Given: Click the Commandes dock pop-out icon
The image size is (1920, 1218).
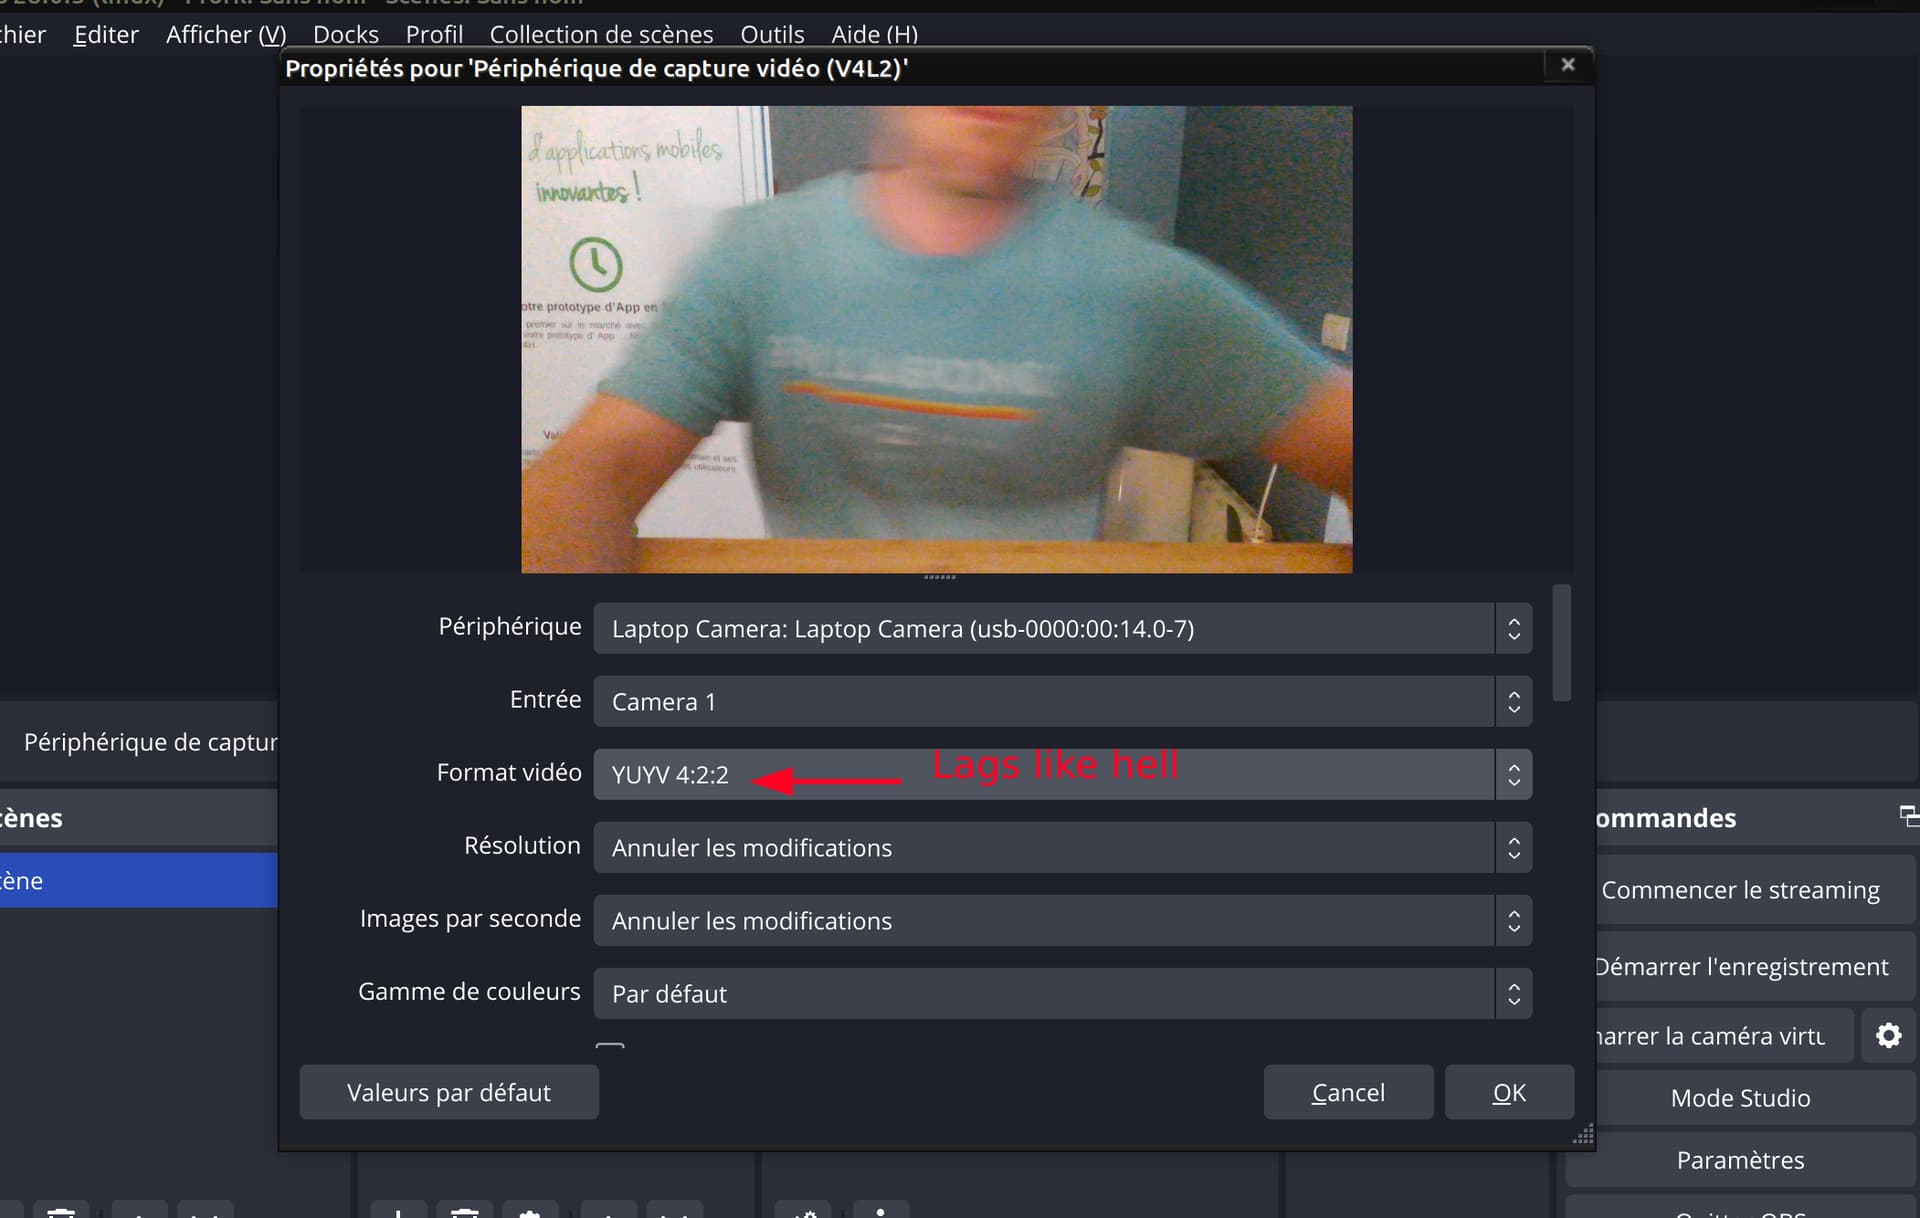Looking at the screenshot, I should click(x=1908, y=816).
